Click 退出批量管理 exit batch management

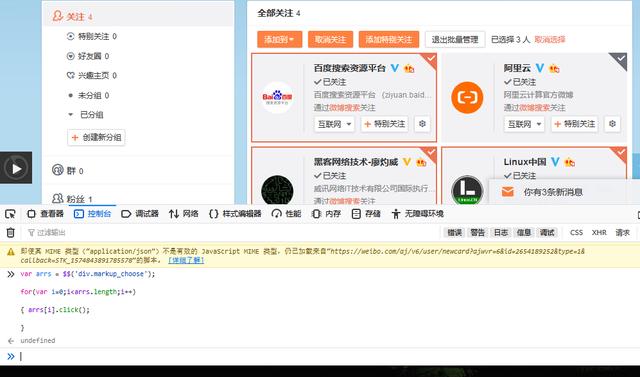tap(455, 40)
